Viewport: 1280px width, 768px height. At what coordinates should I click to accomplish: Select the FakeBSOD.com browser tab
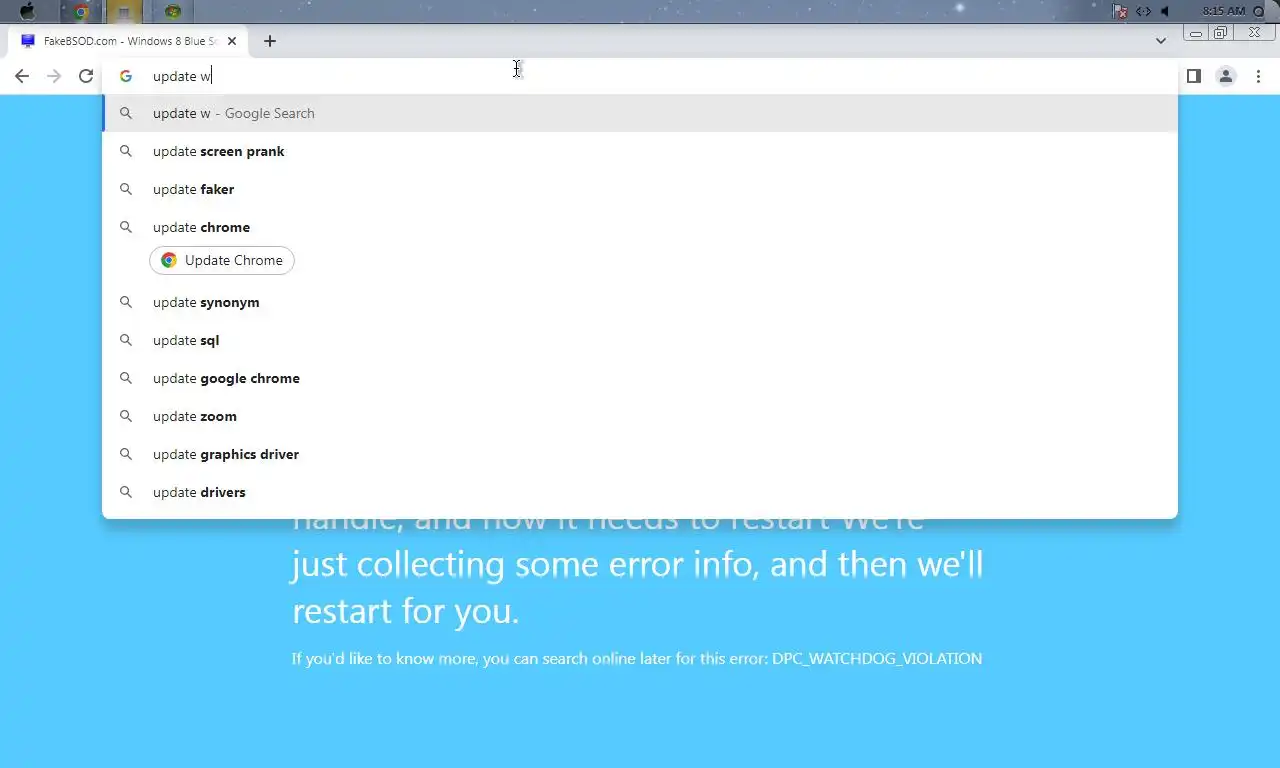click(x=126, y=41)
